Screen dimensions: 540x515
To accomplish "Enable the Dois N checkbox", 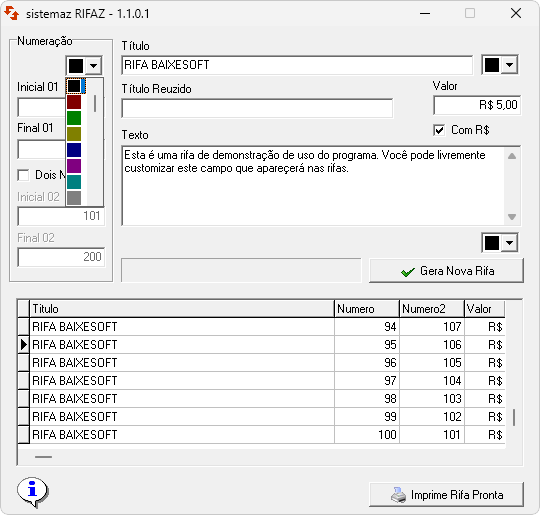I will [x=23, y=175].
